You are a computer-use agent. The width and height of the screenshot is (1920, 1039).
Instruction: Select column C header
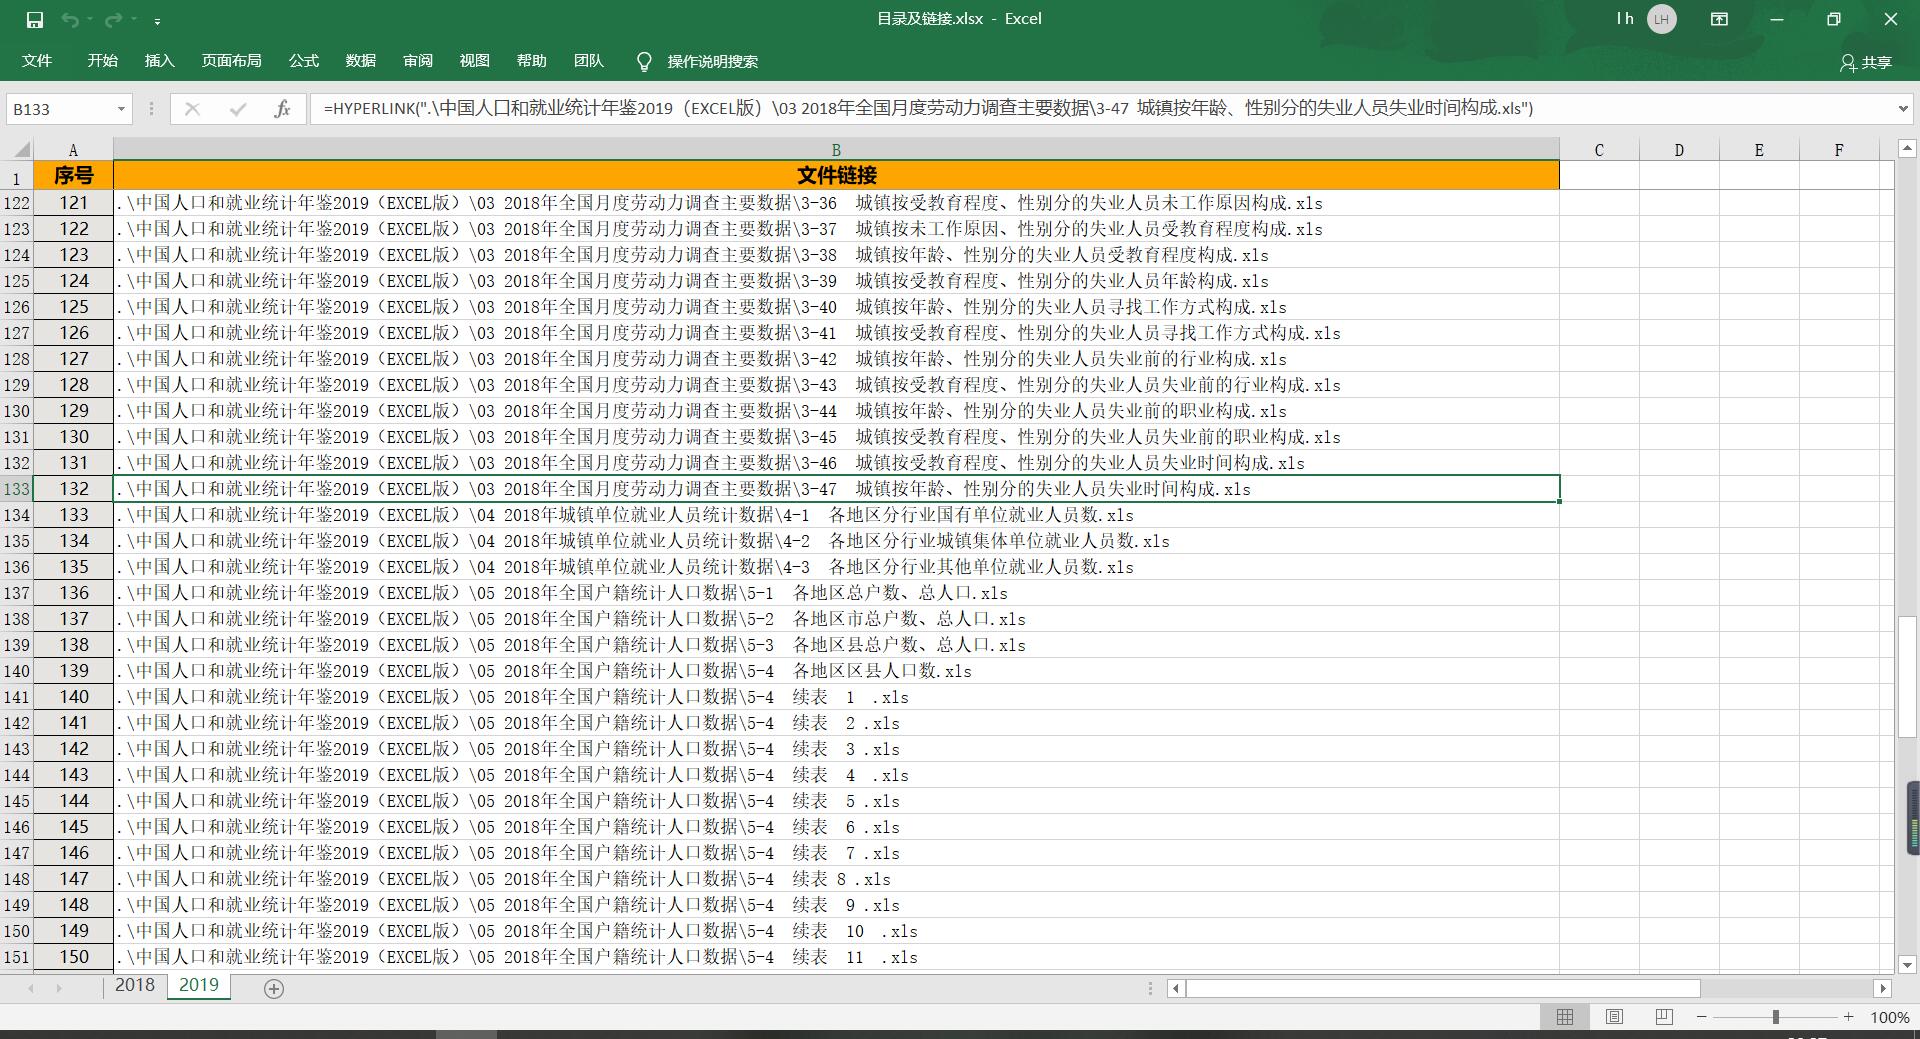(1599, 150)
